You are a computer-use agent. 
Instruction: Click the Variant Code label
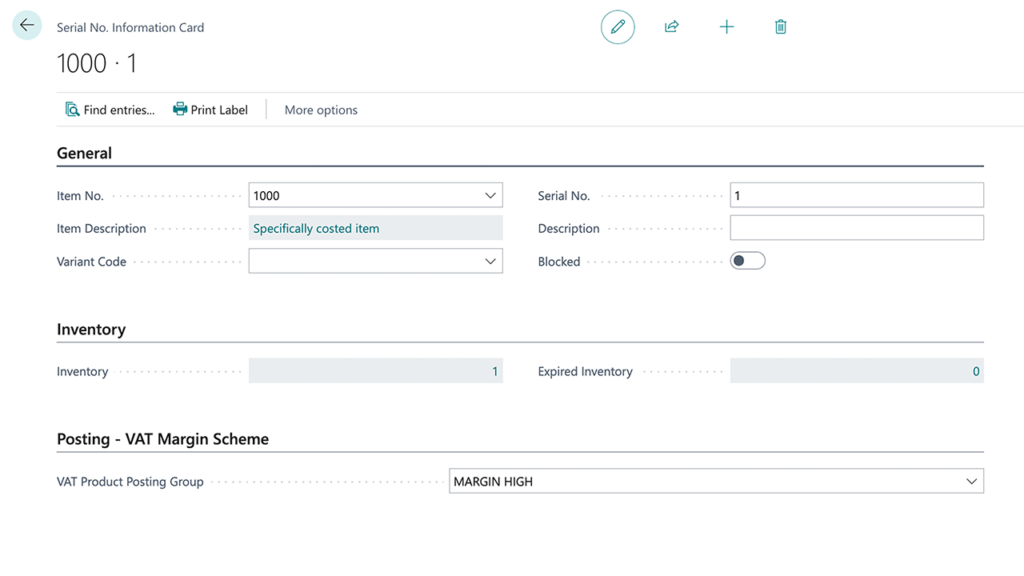91,261
